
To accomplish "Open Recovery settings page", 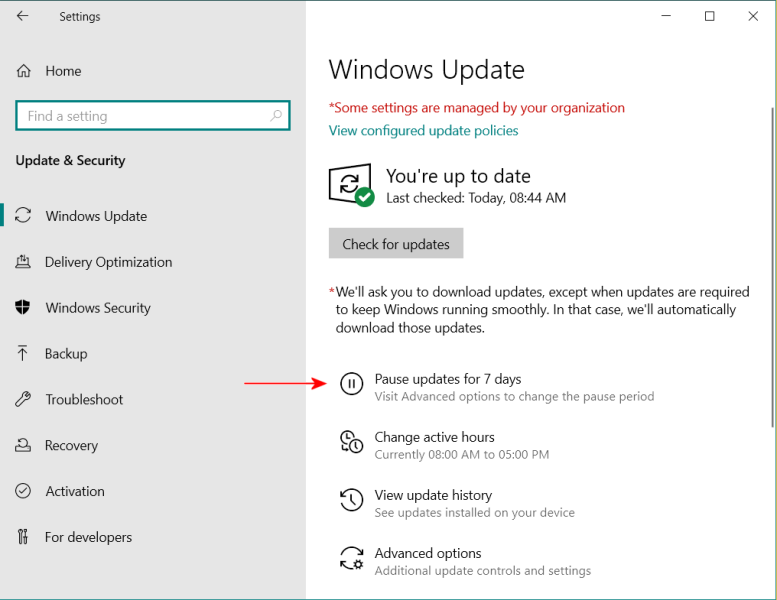I will tap(71, 446).
